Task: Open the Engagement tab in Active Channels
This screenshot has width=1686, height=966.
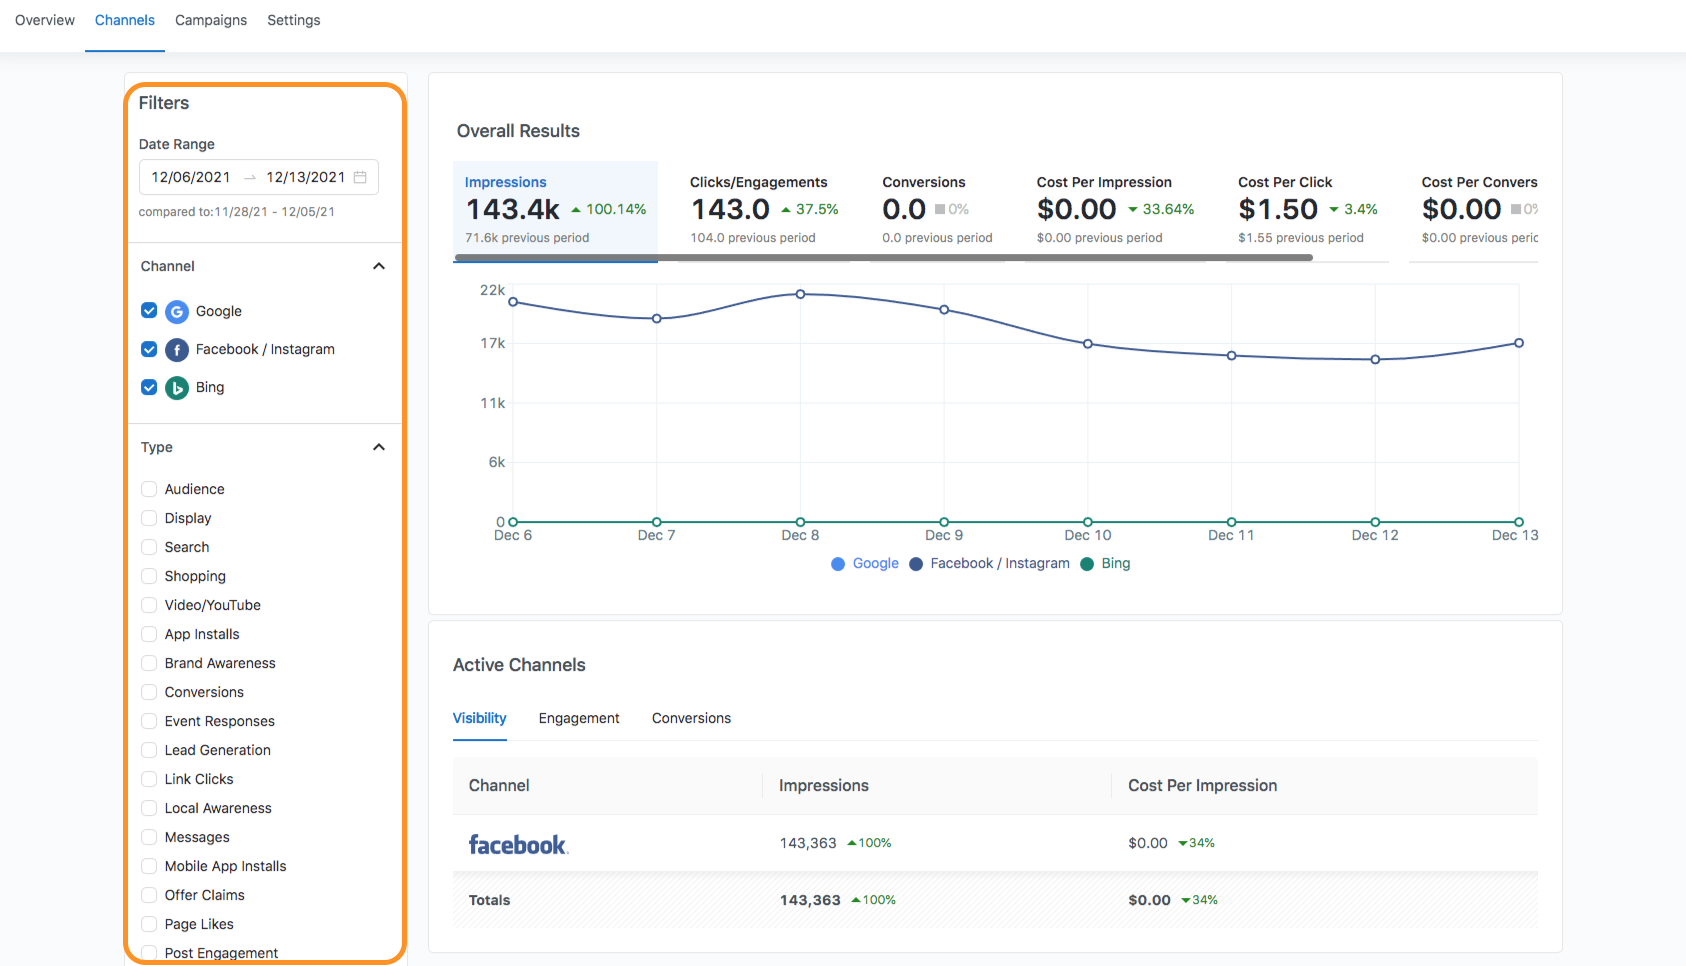Action: coord(579,718)
